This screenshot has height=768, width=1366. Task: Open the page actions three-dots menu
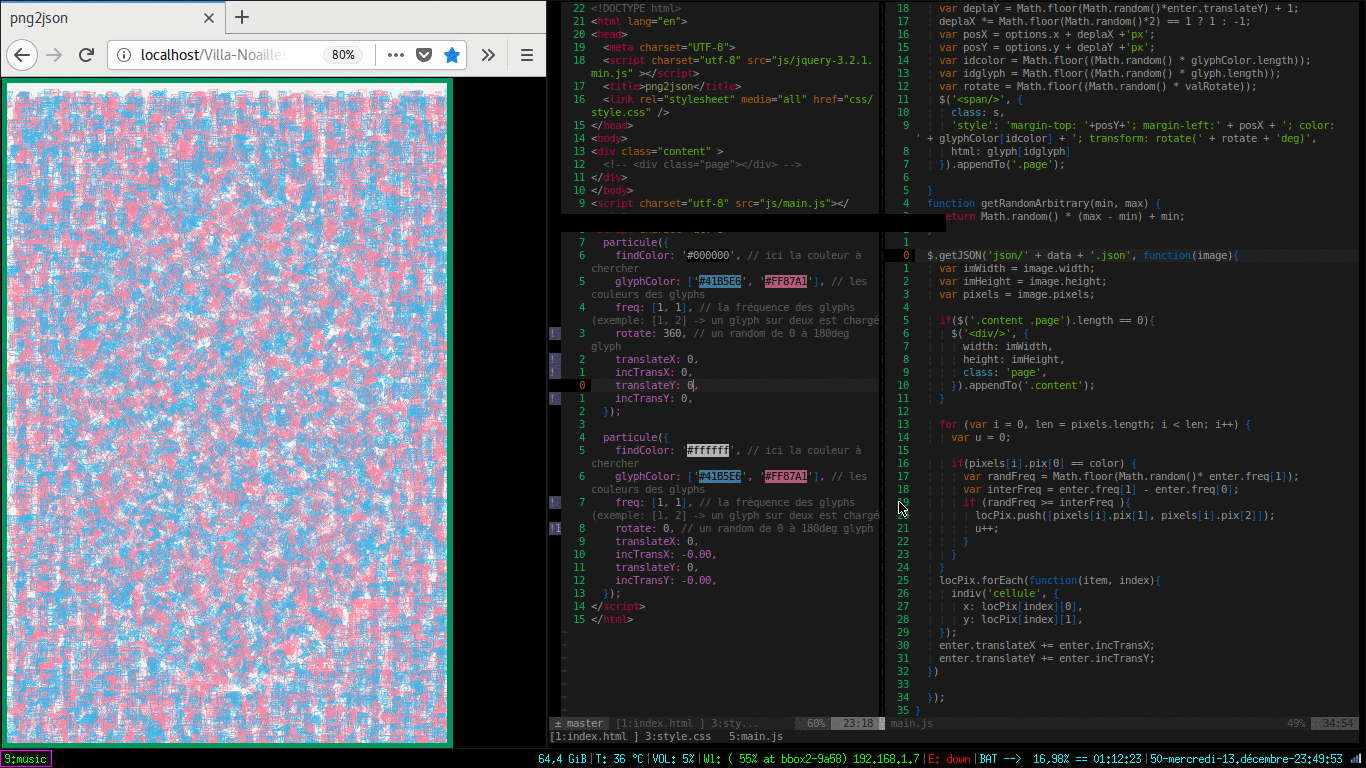(x=395, y=55)
